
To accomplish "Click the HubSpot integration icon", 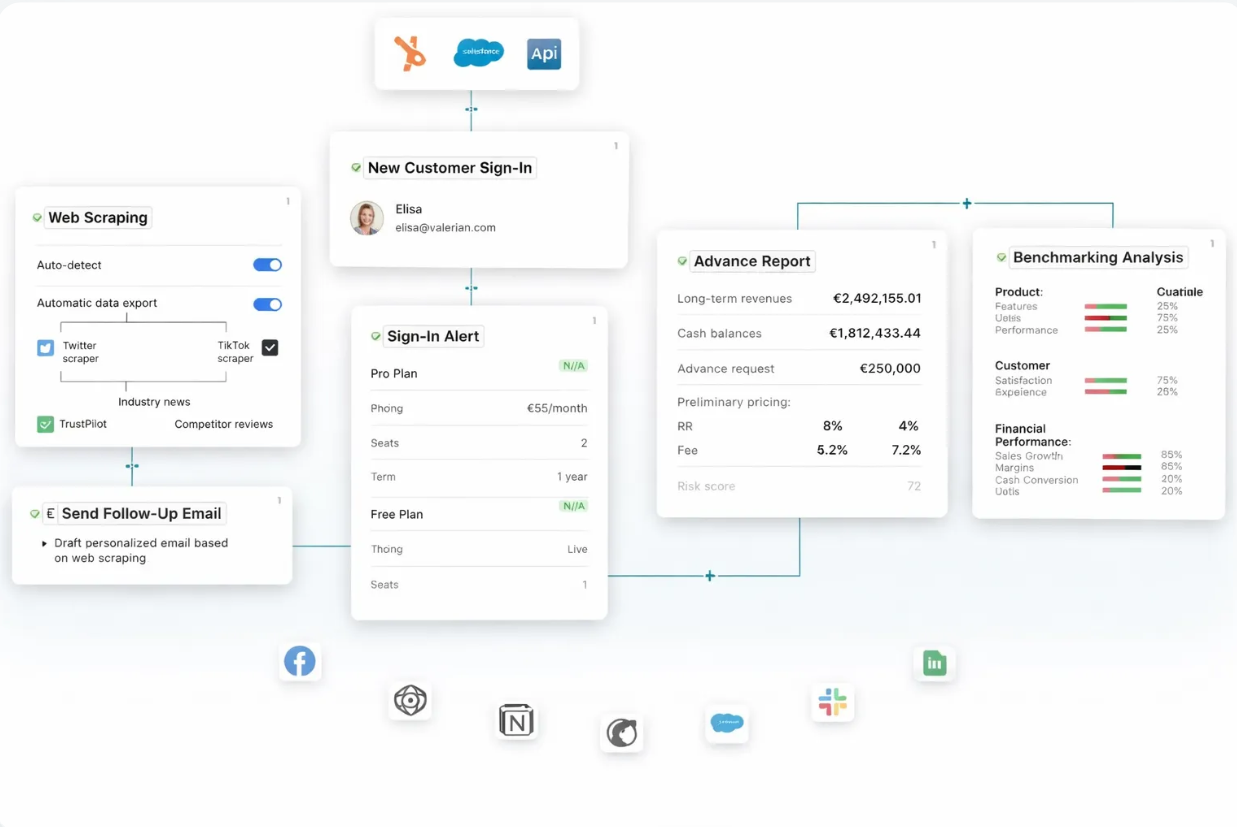I will pos(409,53).
